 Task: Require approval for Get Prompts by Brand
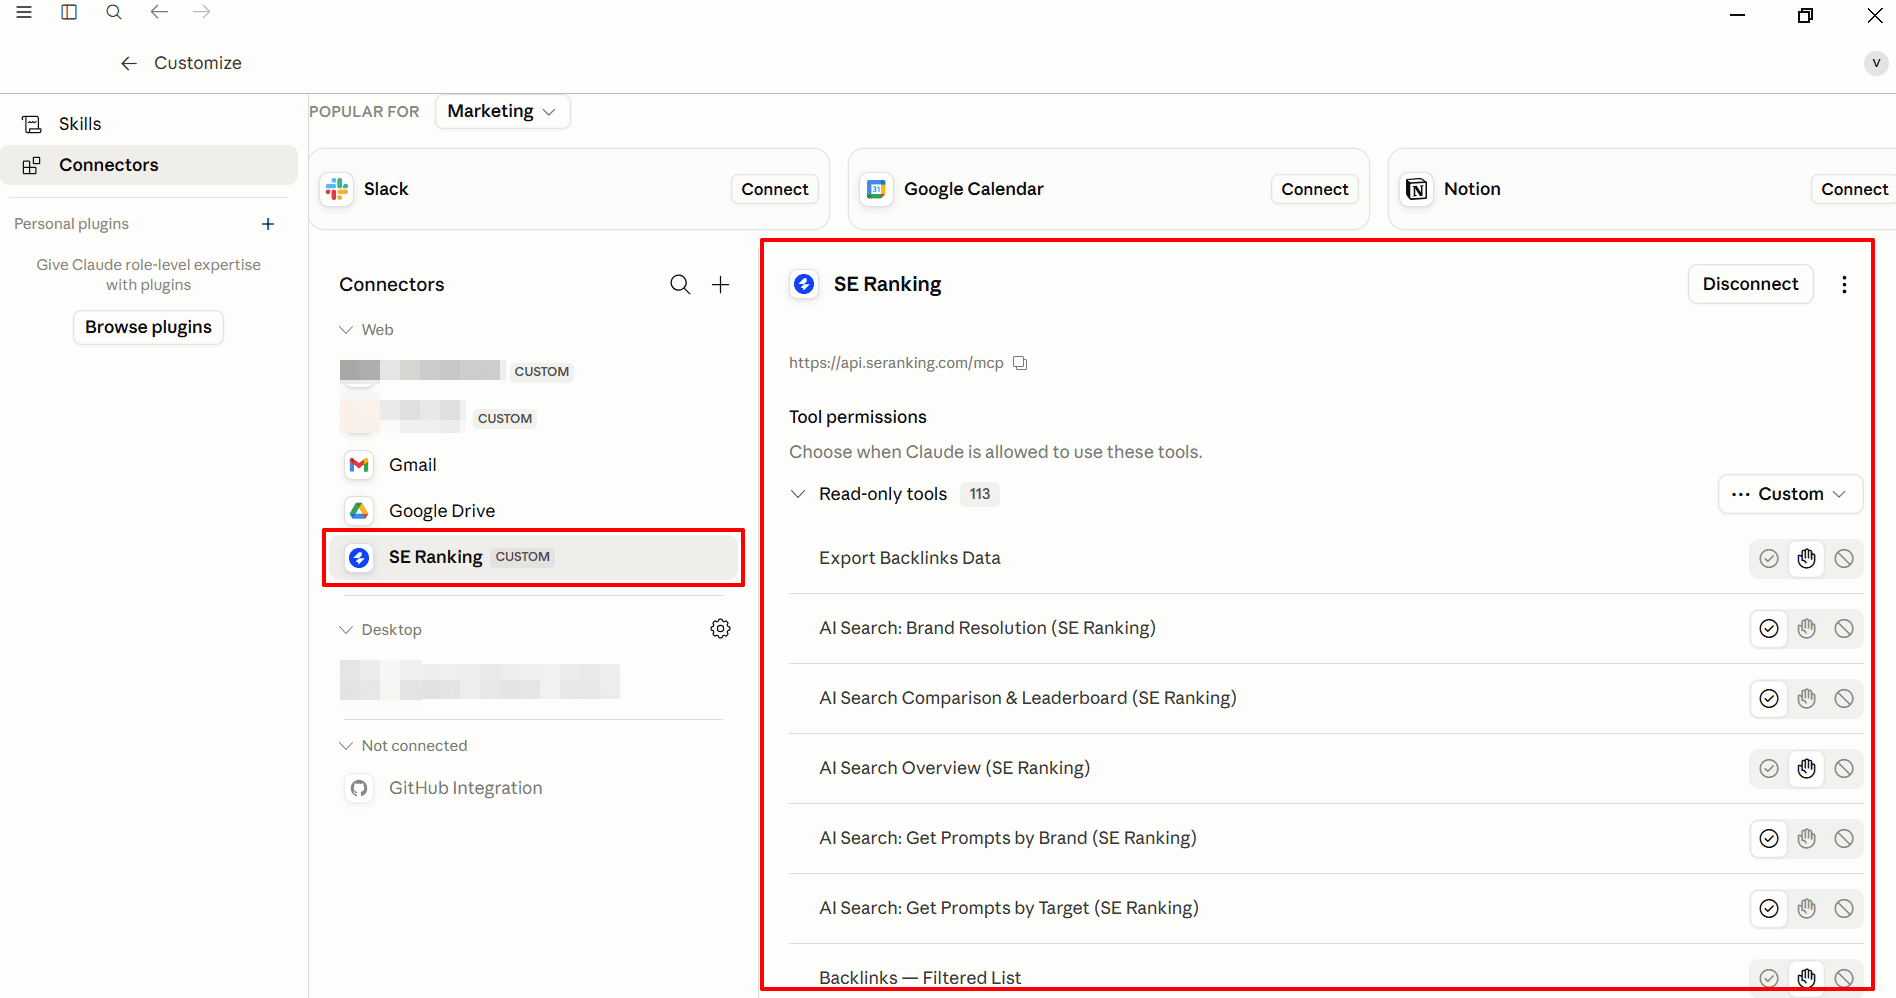(1806, 839)
